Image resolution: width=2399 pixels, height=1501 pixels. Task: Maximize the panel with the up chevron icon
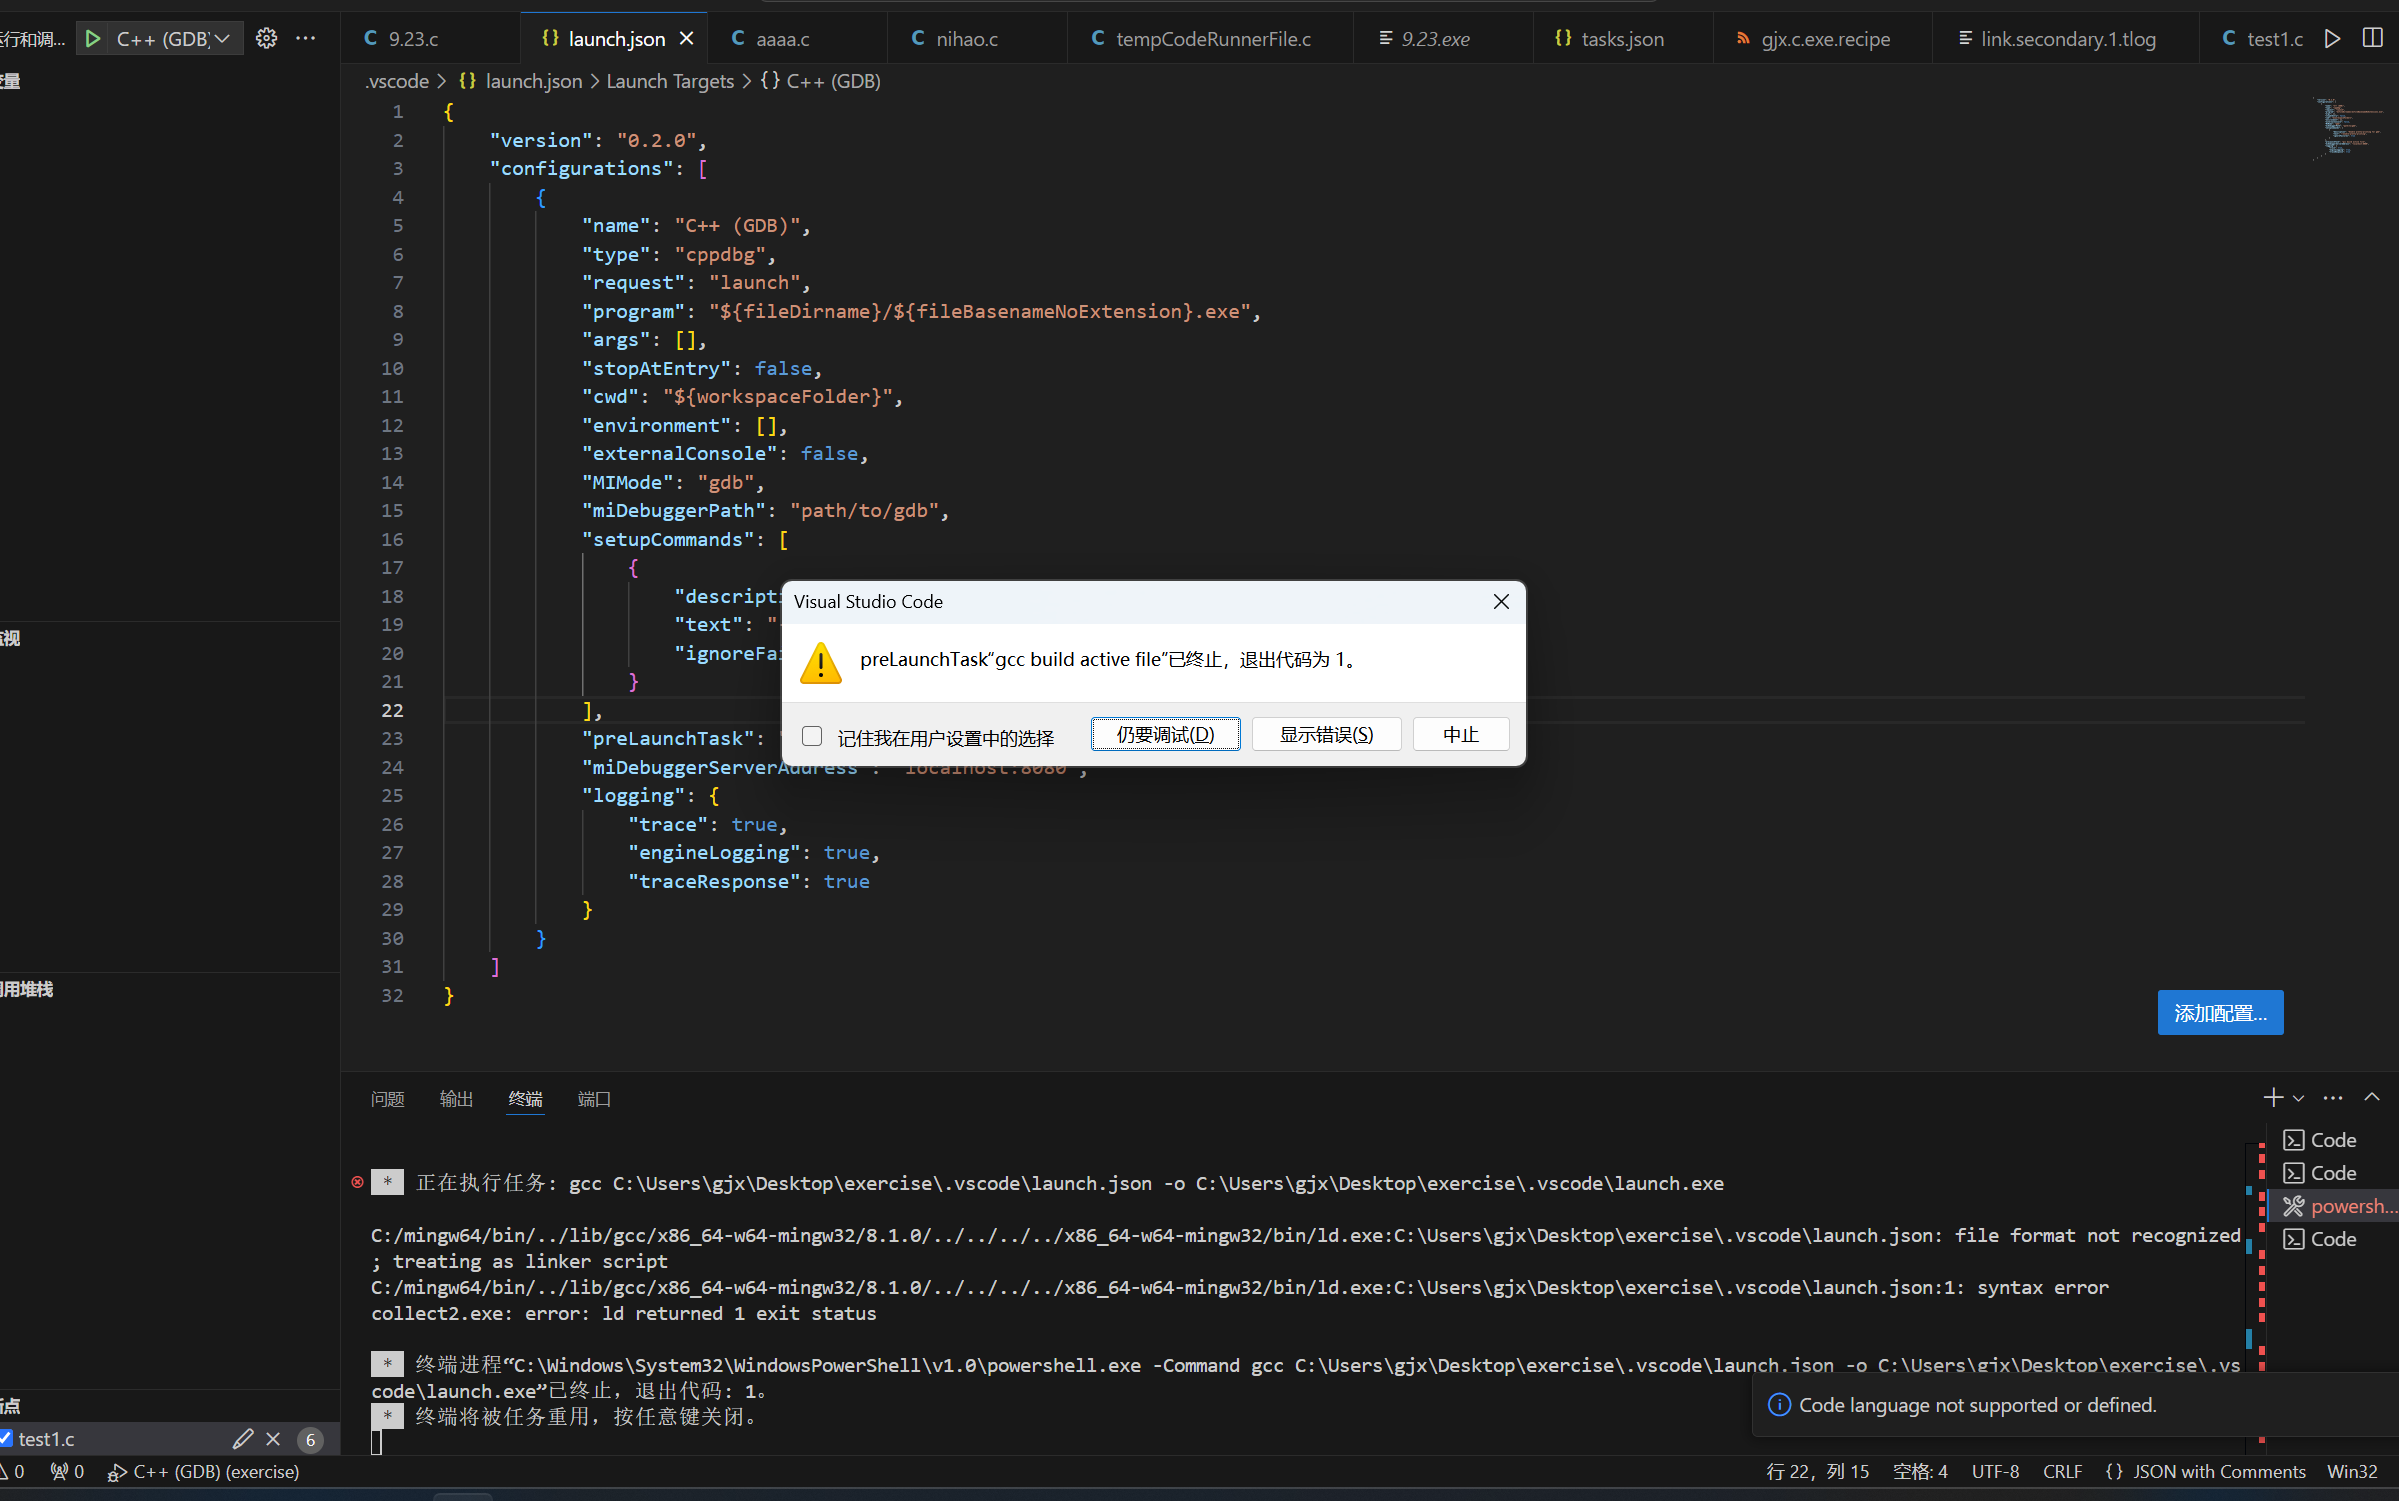[x=2372, y=1098]
